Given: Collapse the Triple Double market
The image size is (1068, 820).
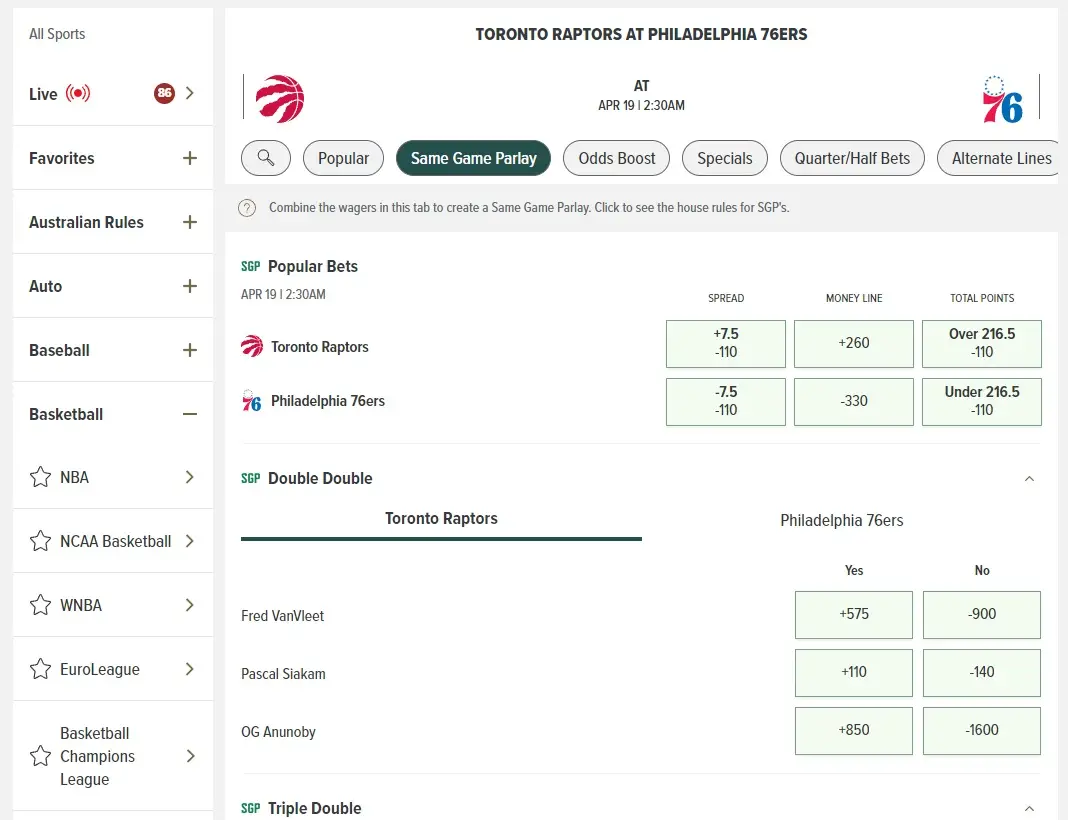Looking at the screenshot, I should tap(1029, 808).
